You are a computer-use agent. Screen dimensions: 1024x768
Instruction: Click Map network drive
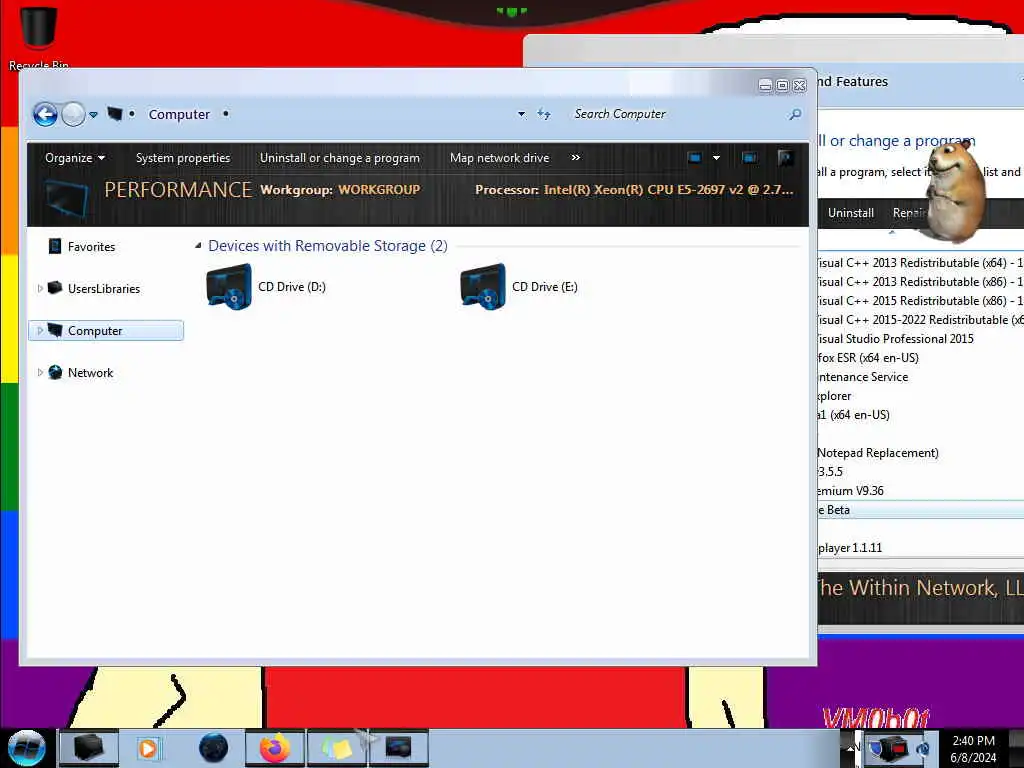click(x=500, y=158)
